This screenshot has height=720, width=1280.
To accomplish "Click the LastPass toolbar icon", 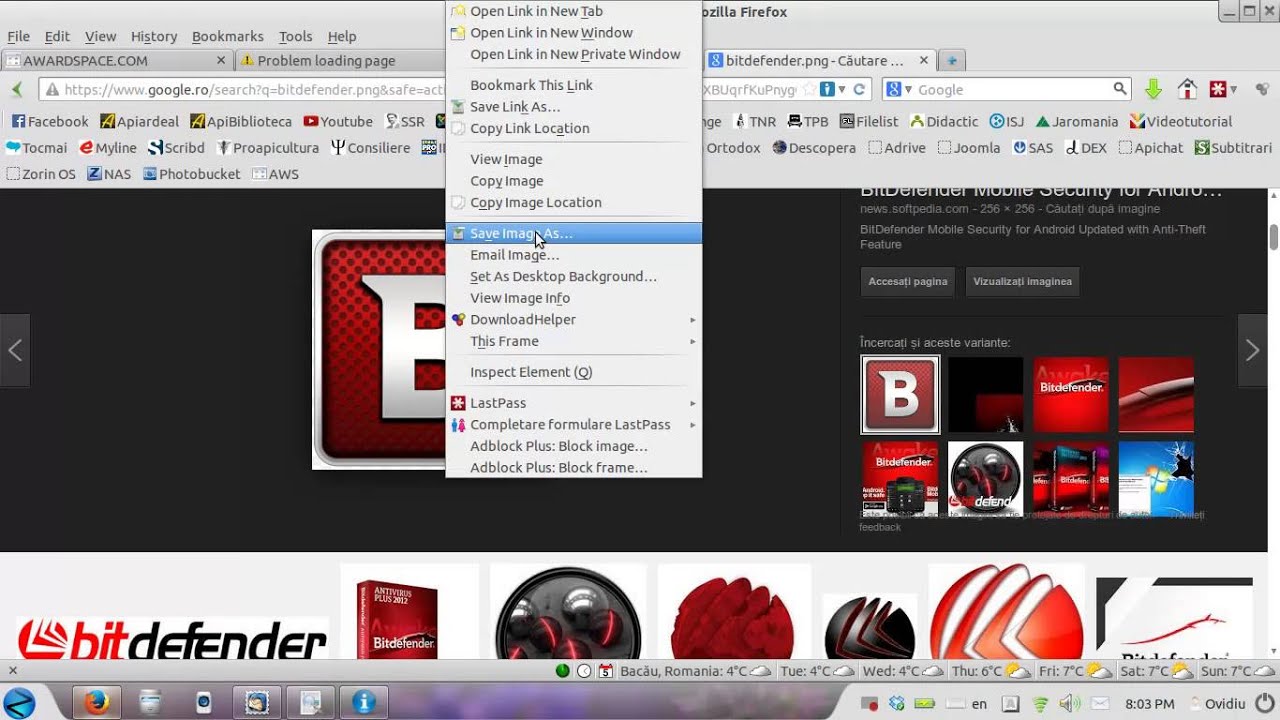I will [x=1218, y=89].
